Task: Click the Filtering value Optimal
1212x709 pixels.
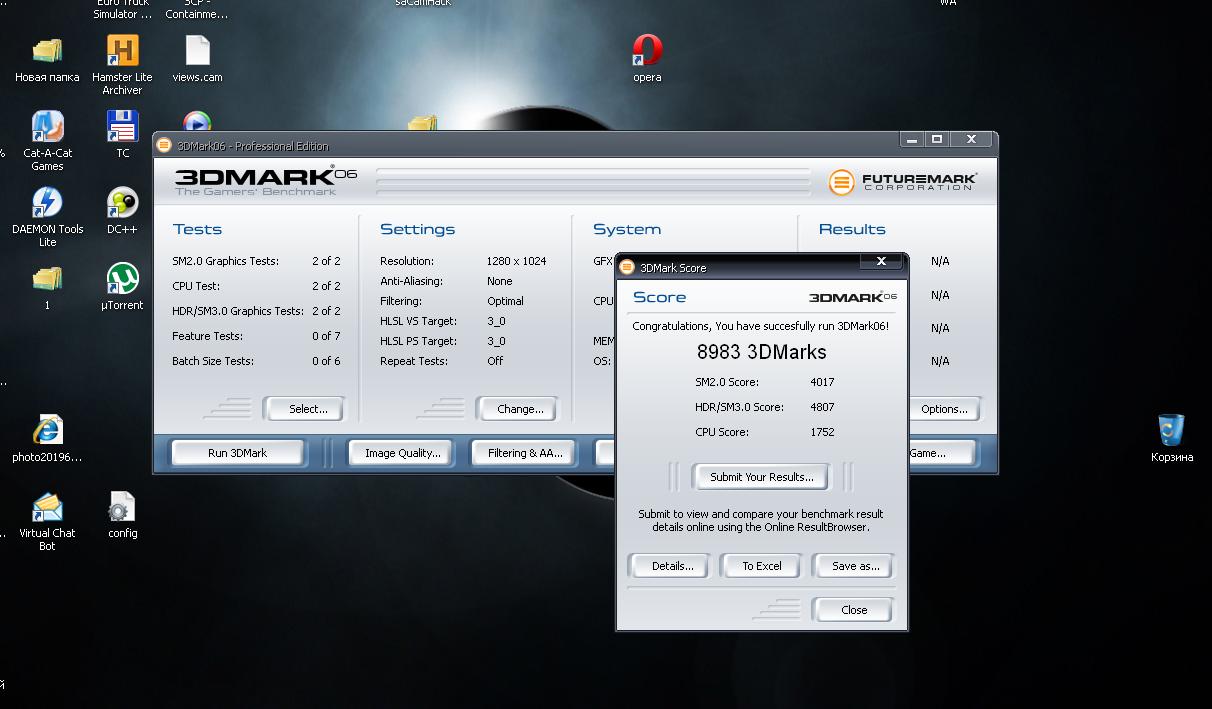Action: pos(505,301)
